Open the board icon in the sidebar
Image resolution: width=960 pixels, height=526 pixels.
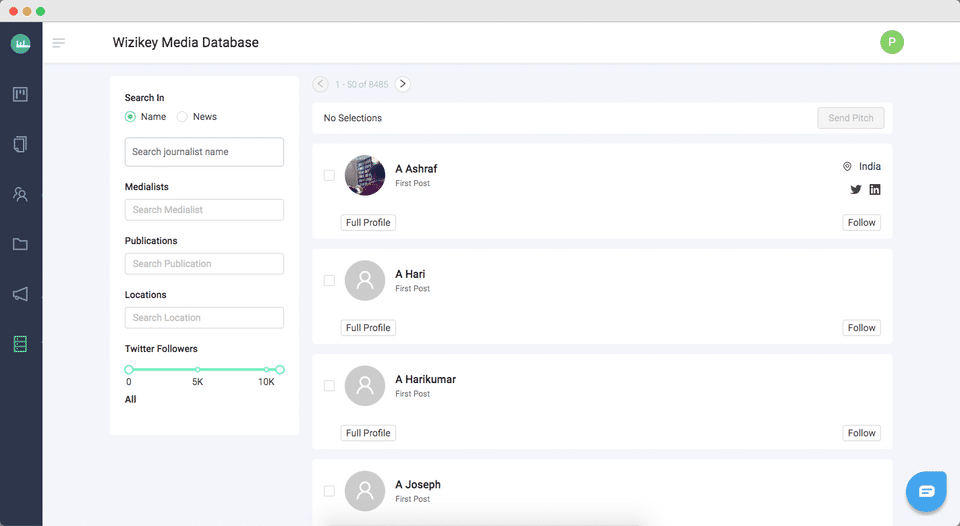pyautogui.click(x=21, y=95)
